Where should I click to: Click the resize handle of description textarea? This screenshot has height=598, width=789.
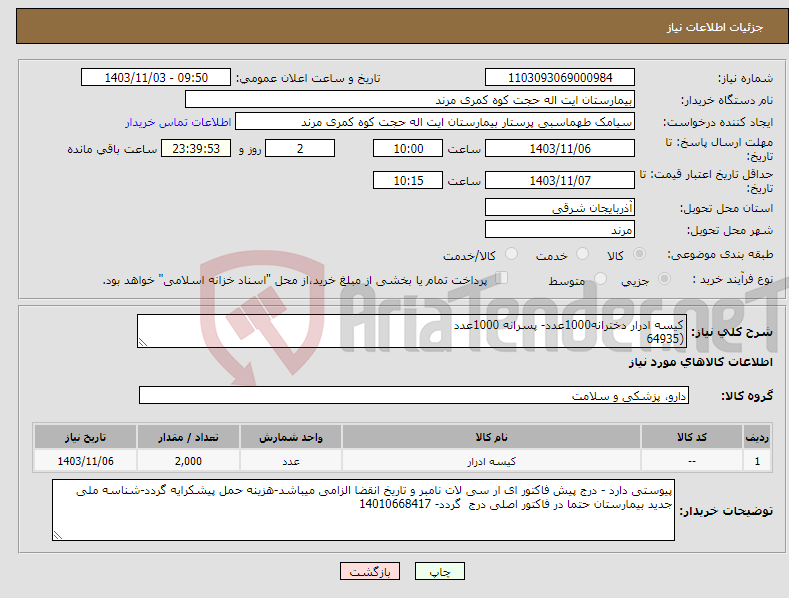click(143, 342)
